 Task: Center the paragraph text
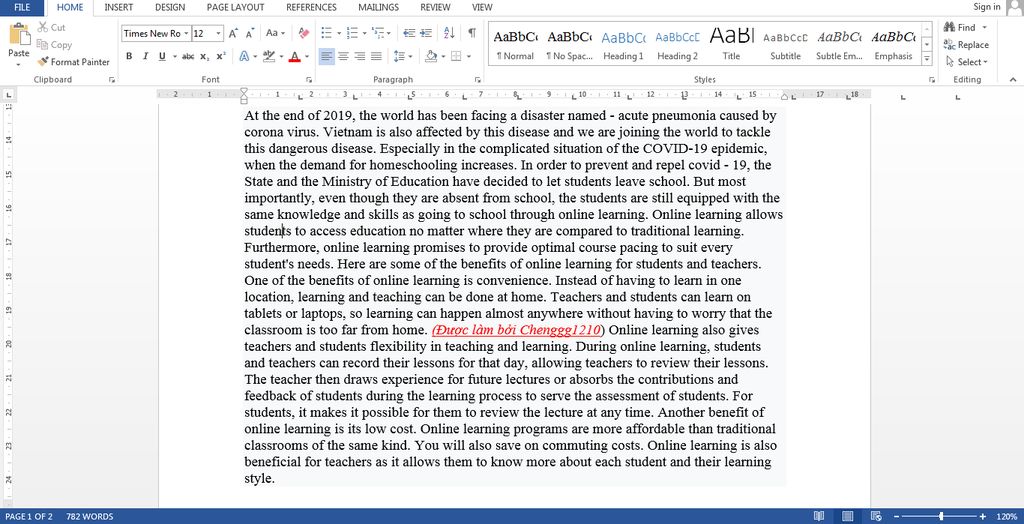point(343,56)
